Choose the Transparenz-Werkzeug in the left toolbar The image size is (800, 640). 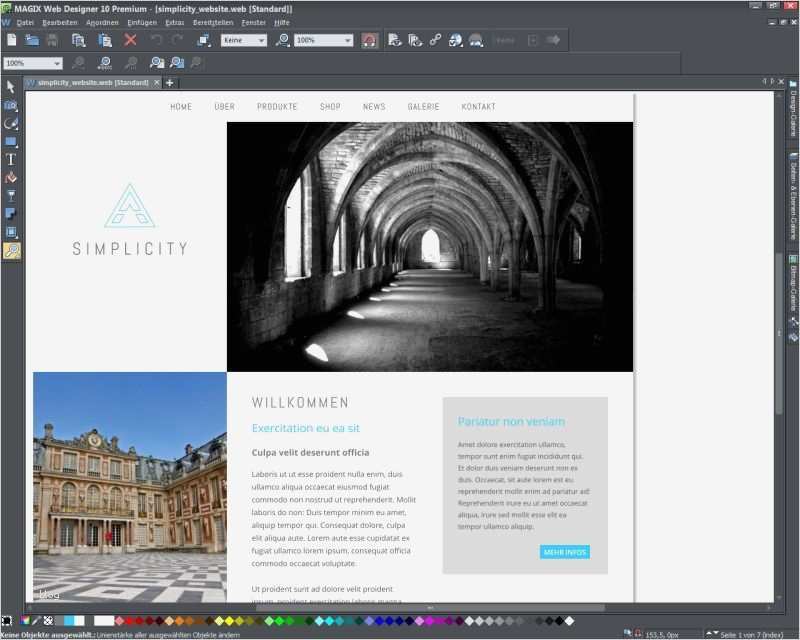(x=12, y=194)
